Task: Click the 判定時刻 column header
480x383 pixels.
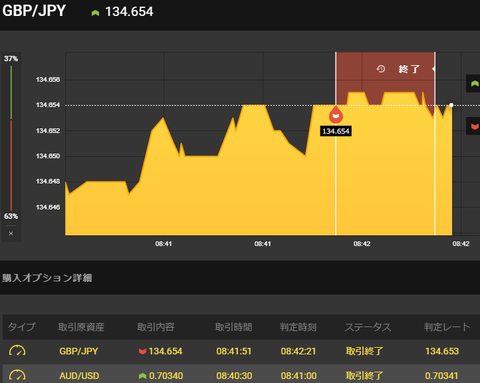Action: click(298, 327)
